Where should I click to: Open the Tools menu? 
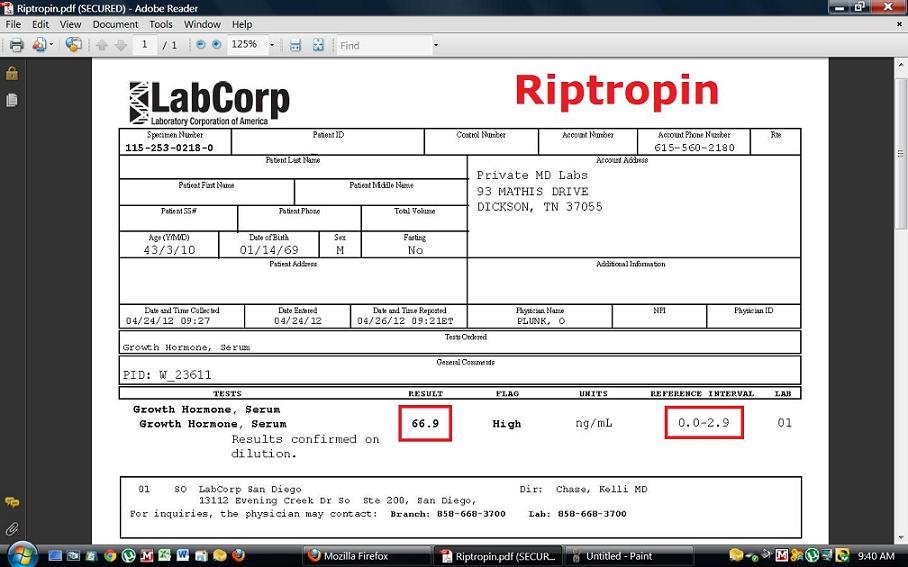coord(160,24)
